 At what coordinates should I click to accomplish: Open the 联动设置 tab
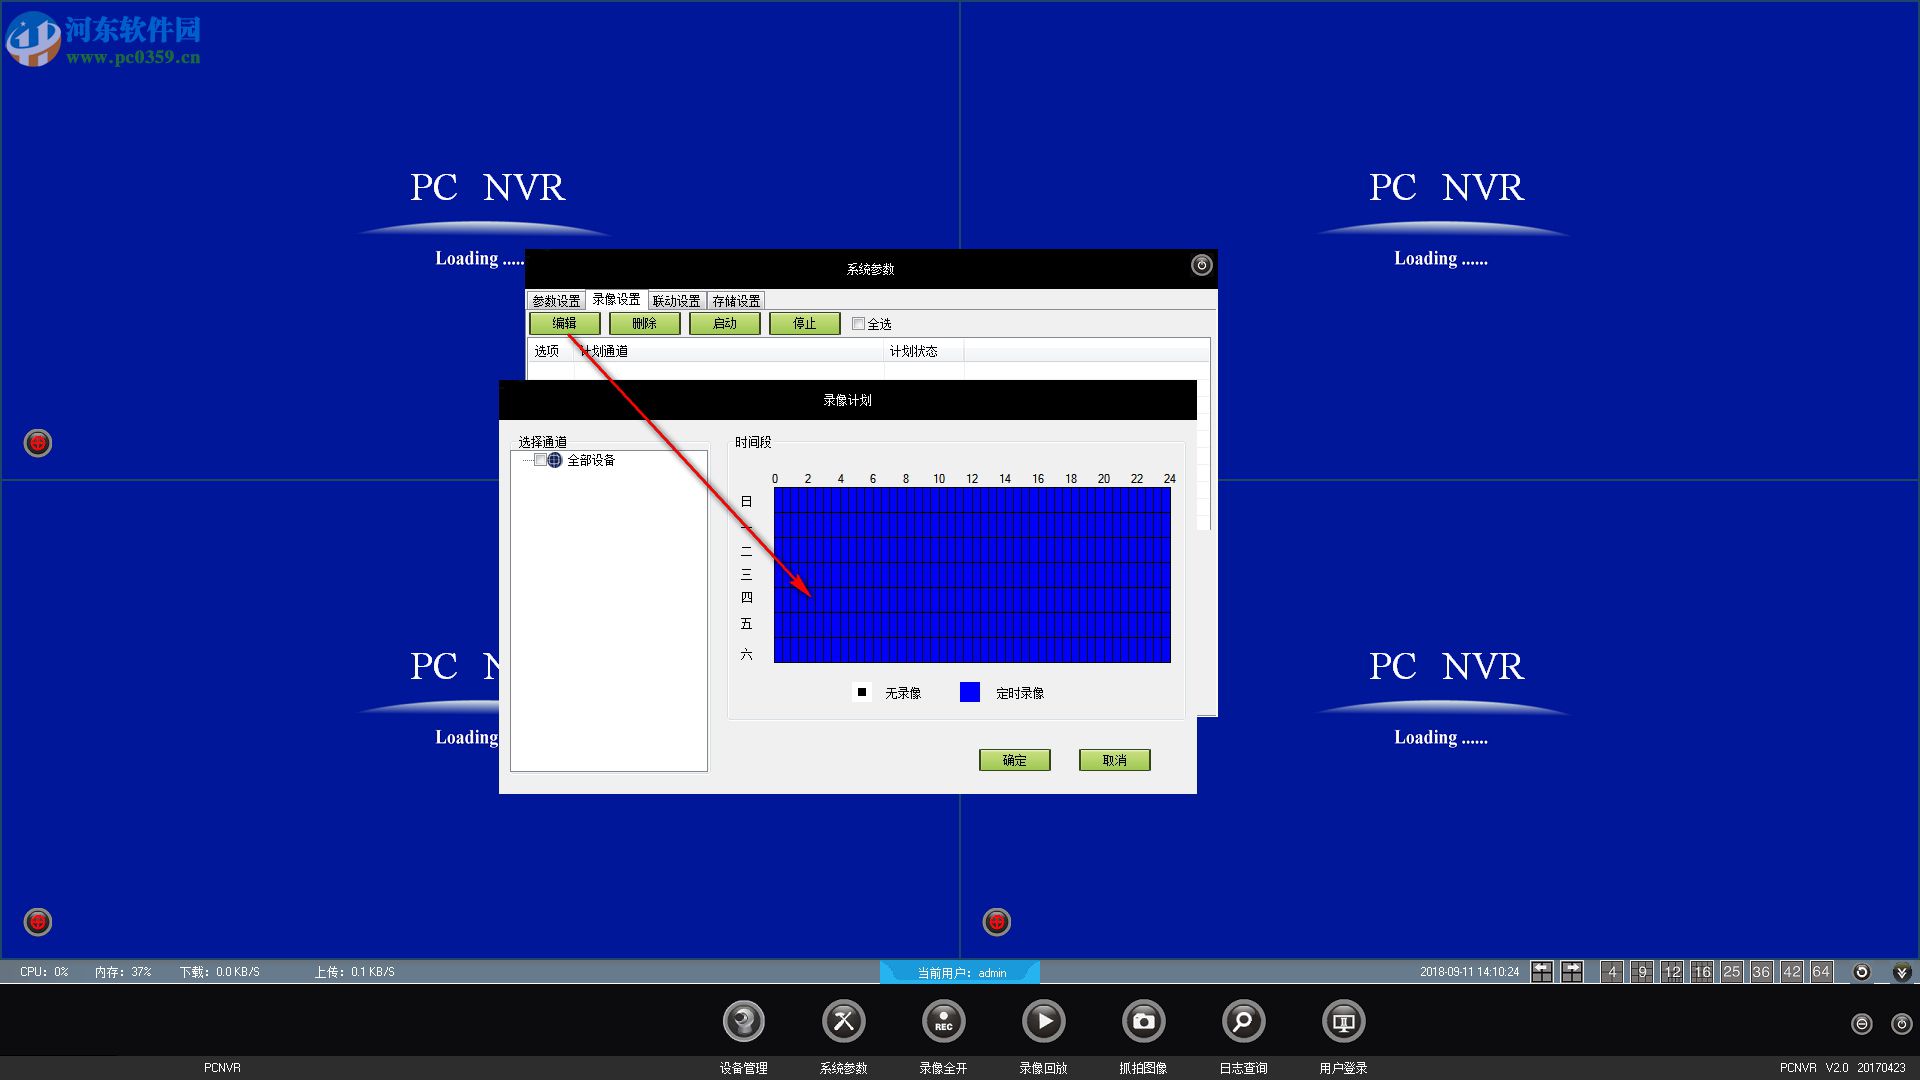click(x=676, y=300)
